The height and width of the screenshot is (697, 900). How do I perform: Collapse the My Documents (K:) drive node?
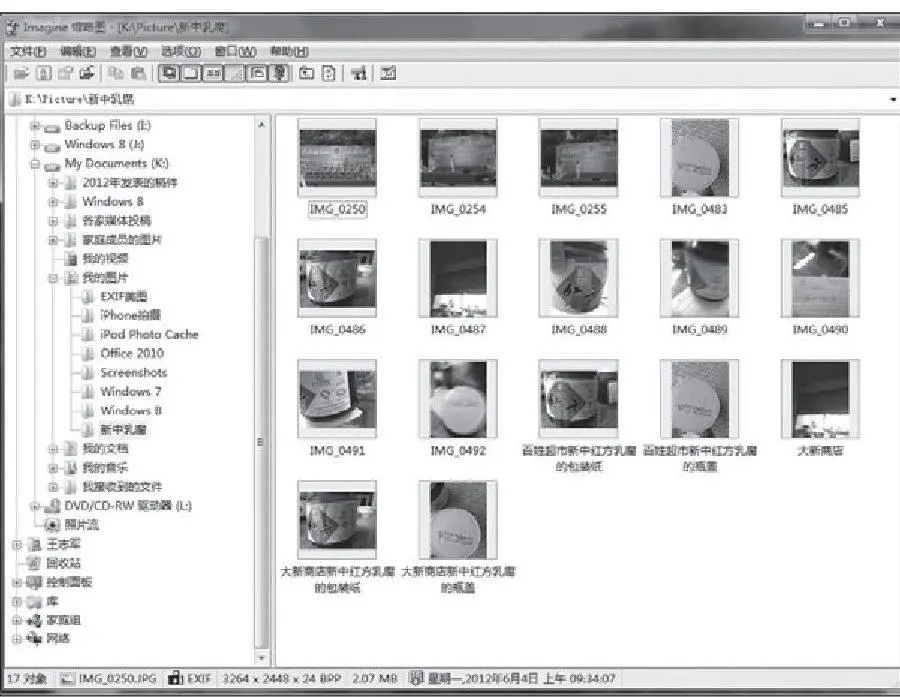click(x=35, y=164)
